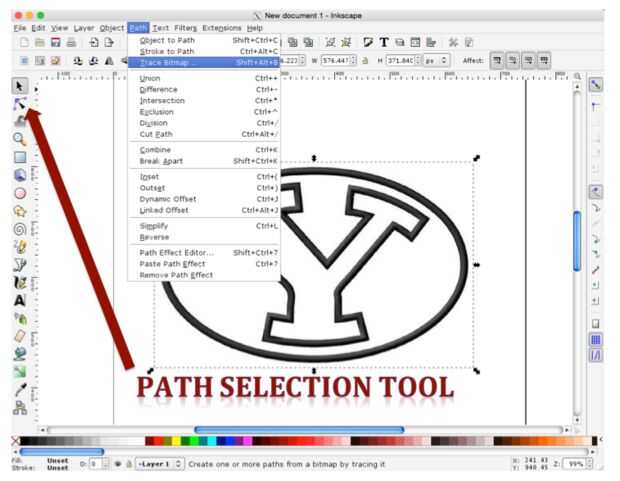620x481 pixels.
Task: Select the Star polygon tool
Action: (x=20, y=211)
